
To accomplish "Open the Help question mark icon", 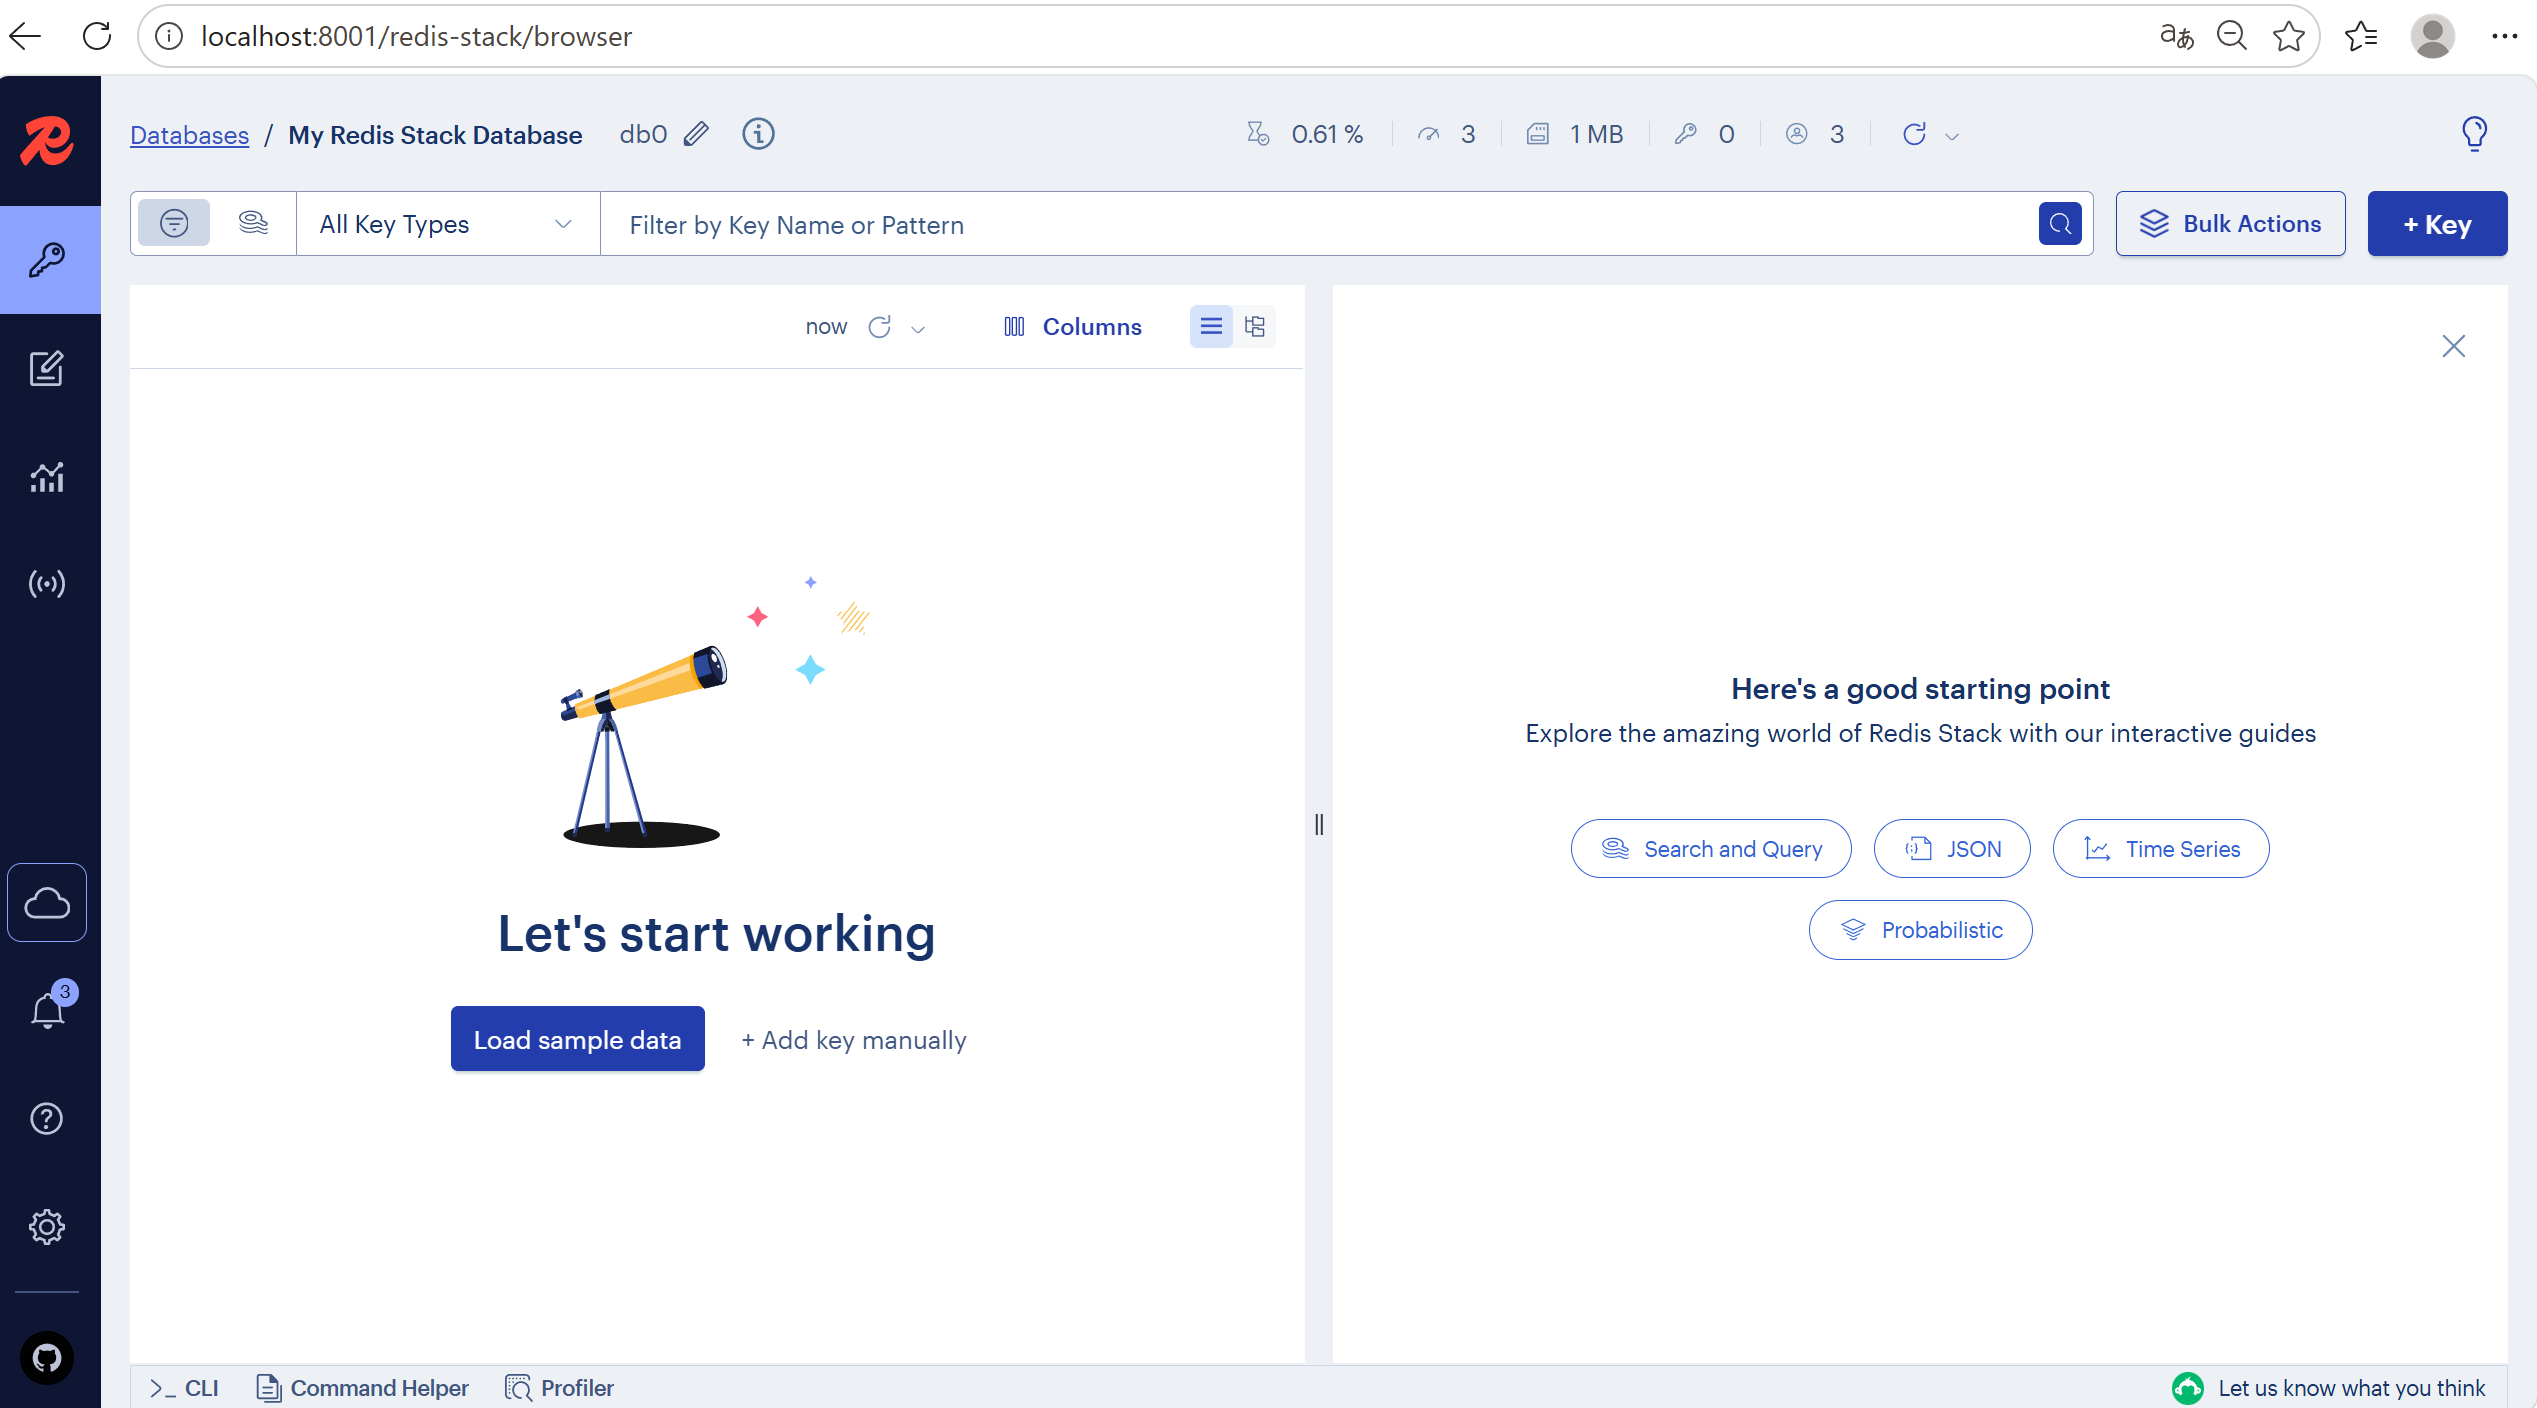I will click(x=47, y=1118).
